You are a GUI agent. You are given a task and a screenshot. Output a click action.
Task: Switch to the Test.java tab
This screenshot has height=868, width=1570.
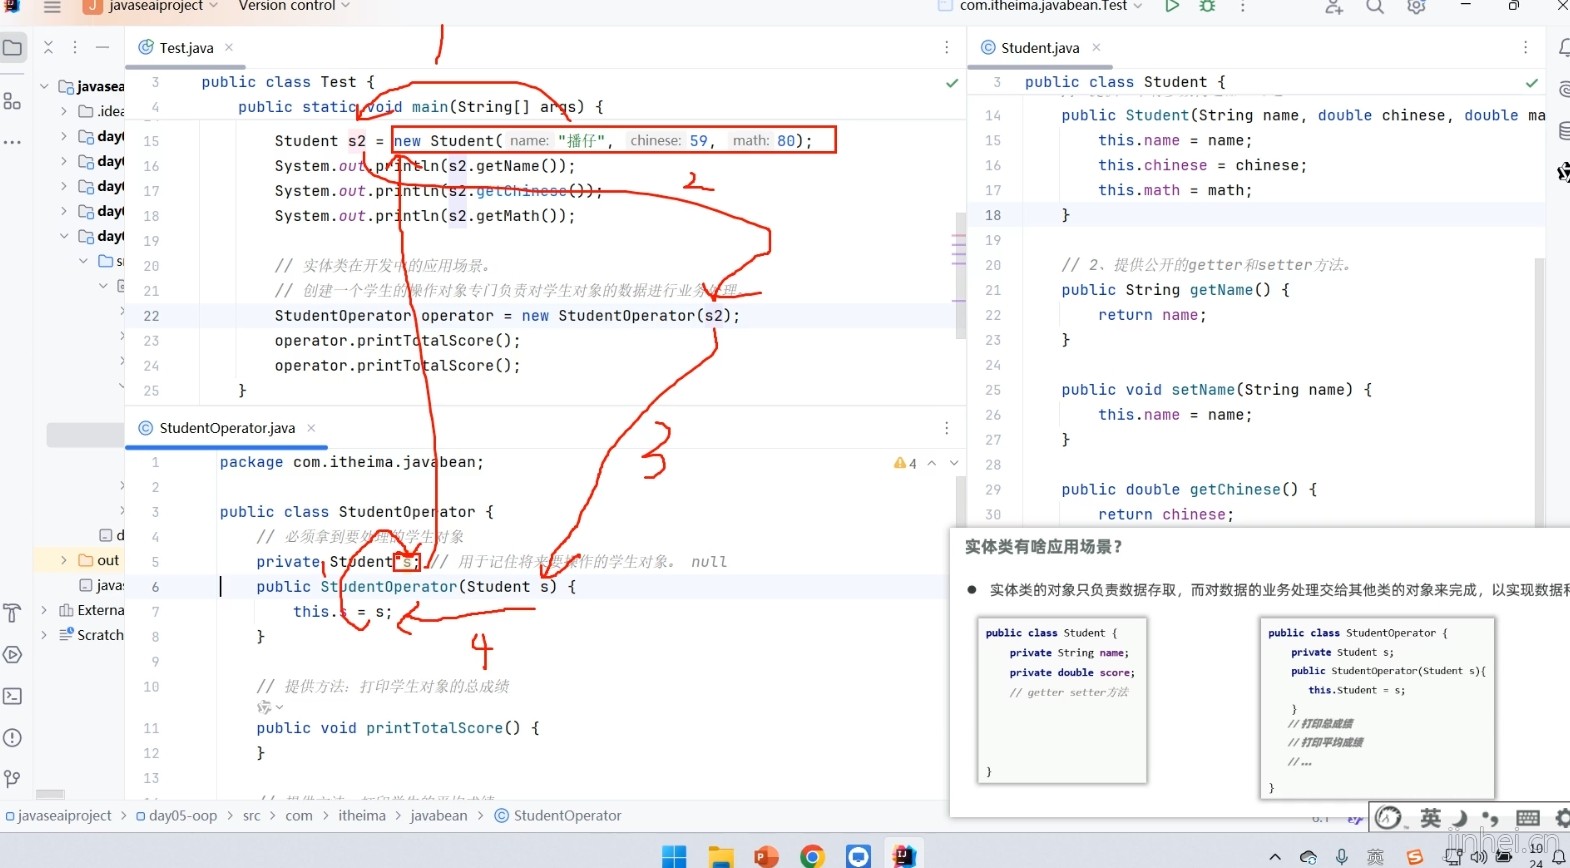185,48
